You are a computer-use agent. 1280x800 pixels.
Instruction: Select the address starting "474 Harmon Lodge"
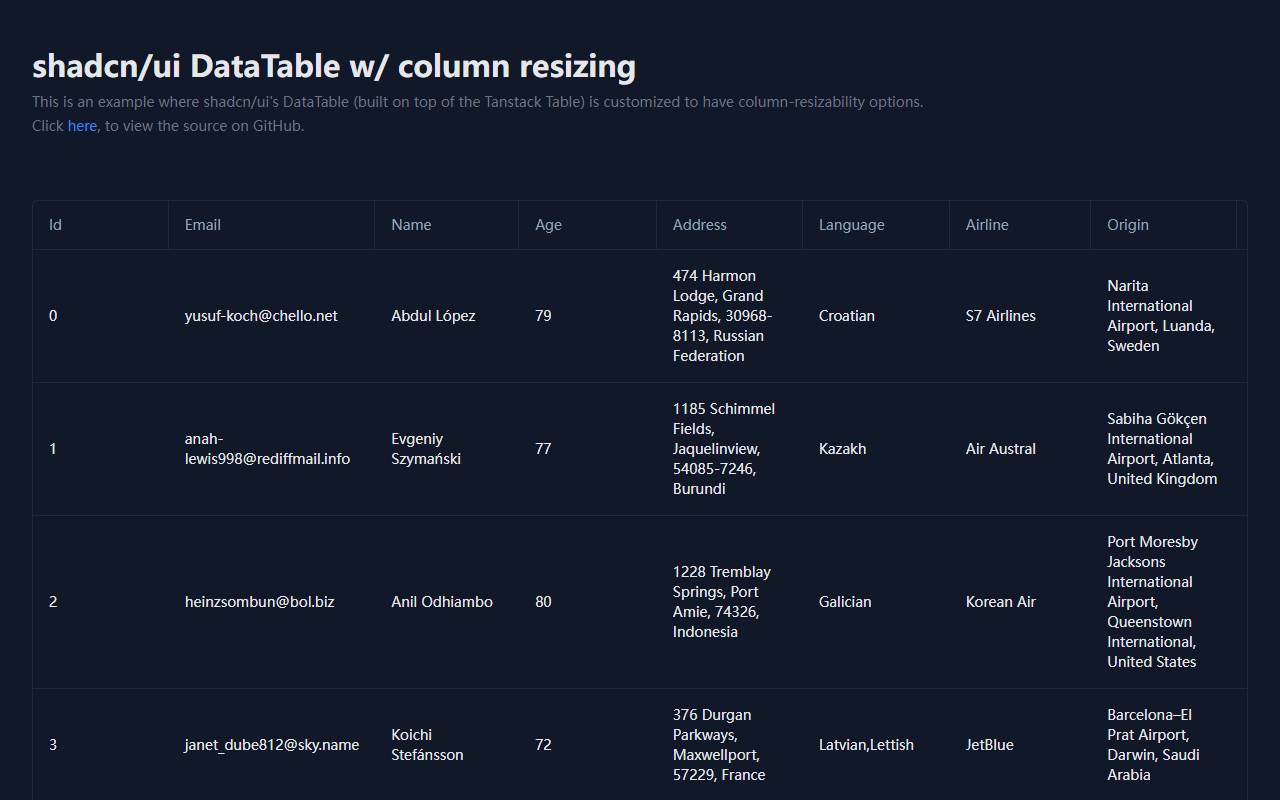(x=723, y=316)
